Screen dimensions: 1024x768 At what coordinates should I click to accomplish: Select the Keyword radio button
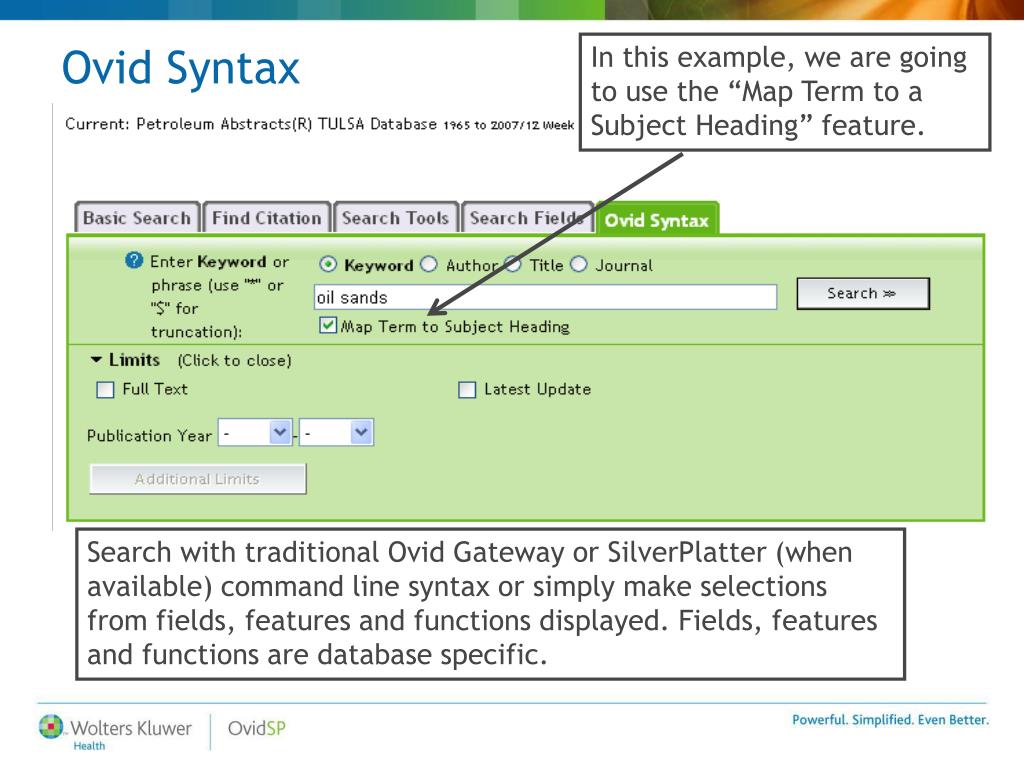tap(328, 264)
